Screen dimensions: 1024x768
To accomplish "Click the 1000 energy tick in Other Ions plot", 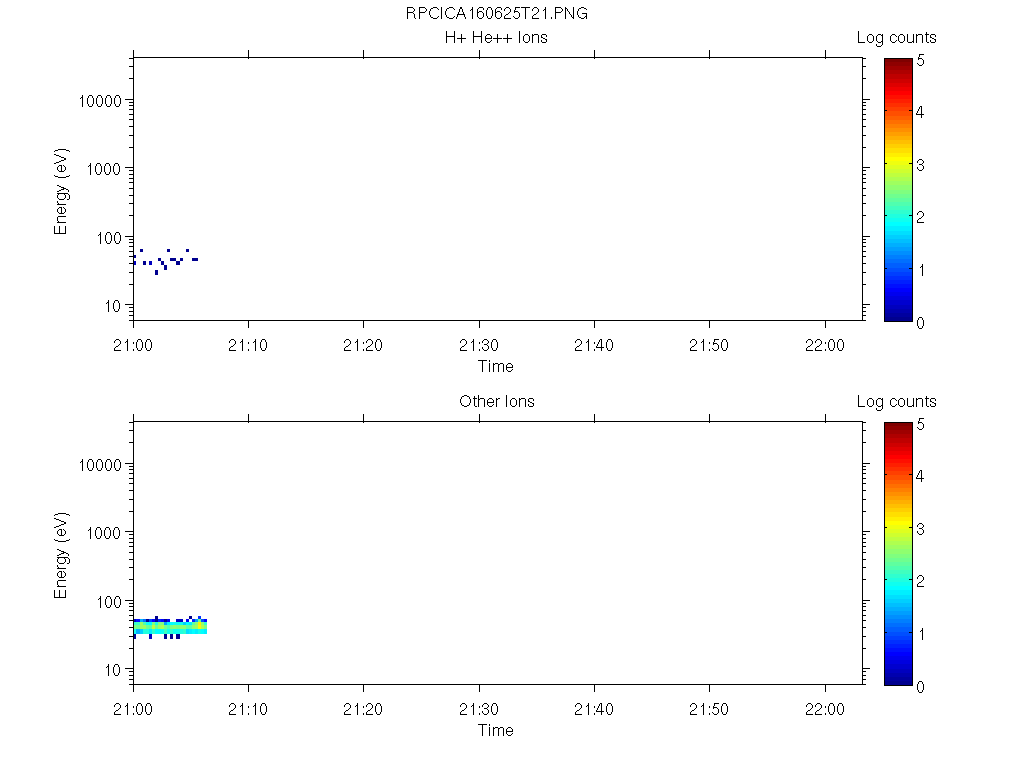I will (x=104, y=533).
